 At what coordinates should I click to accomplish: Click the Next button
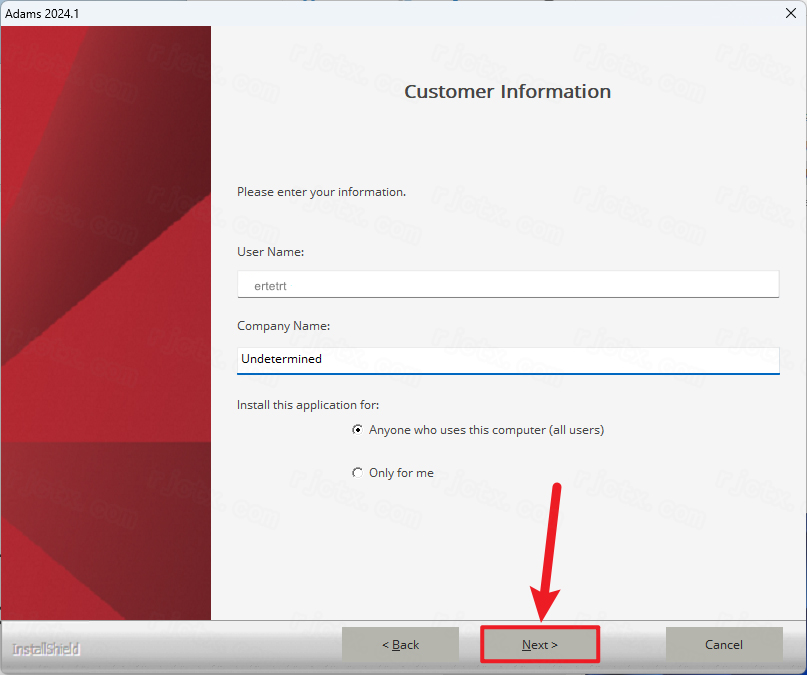(539, 644)
